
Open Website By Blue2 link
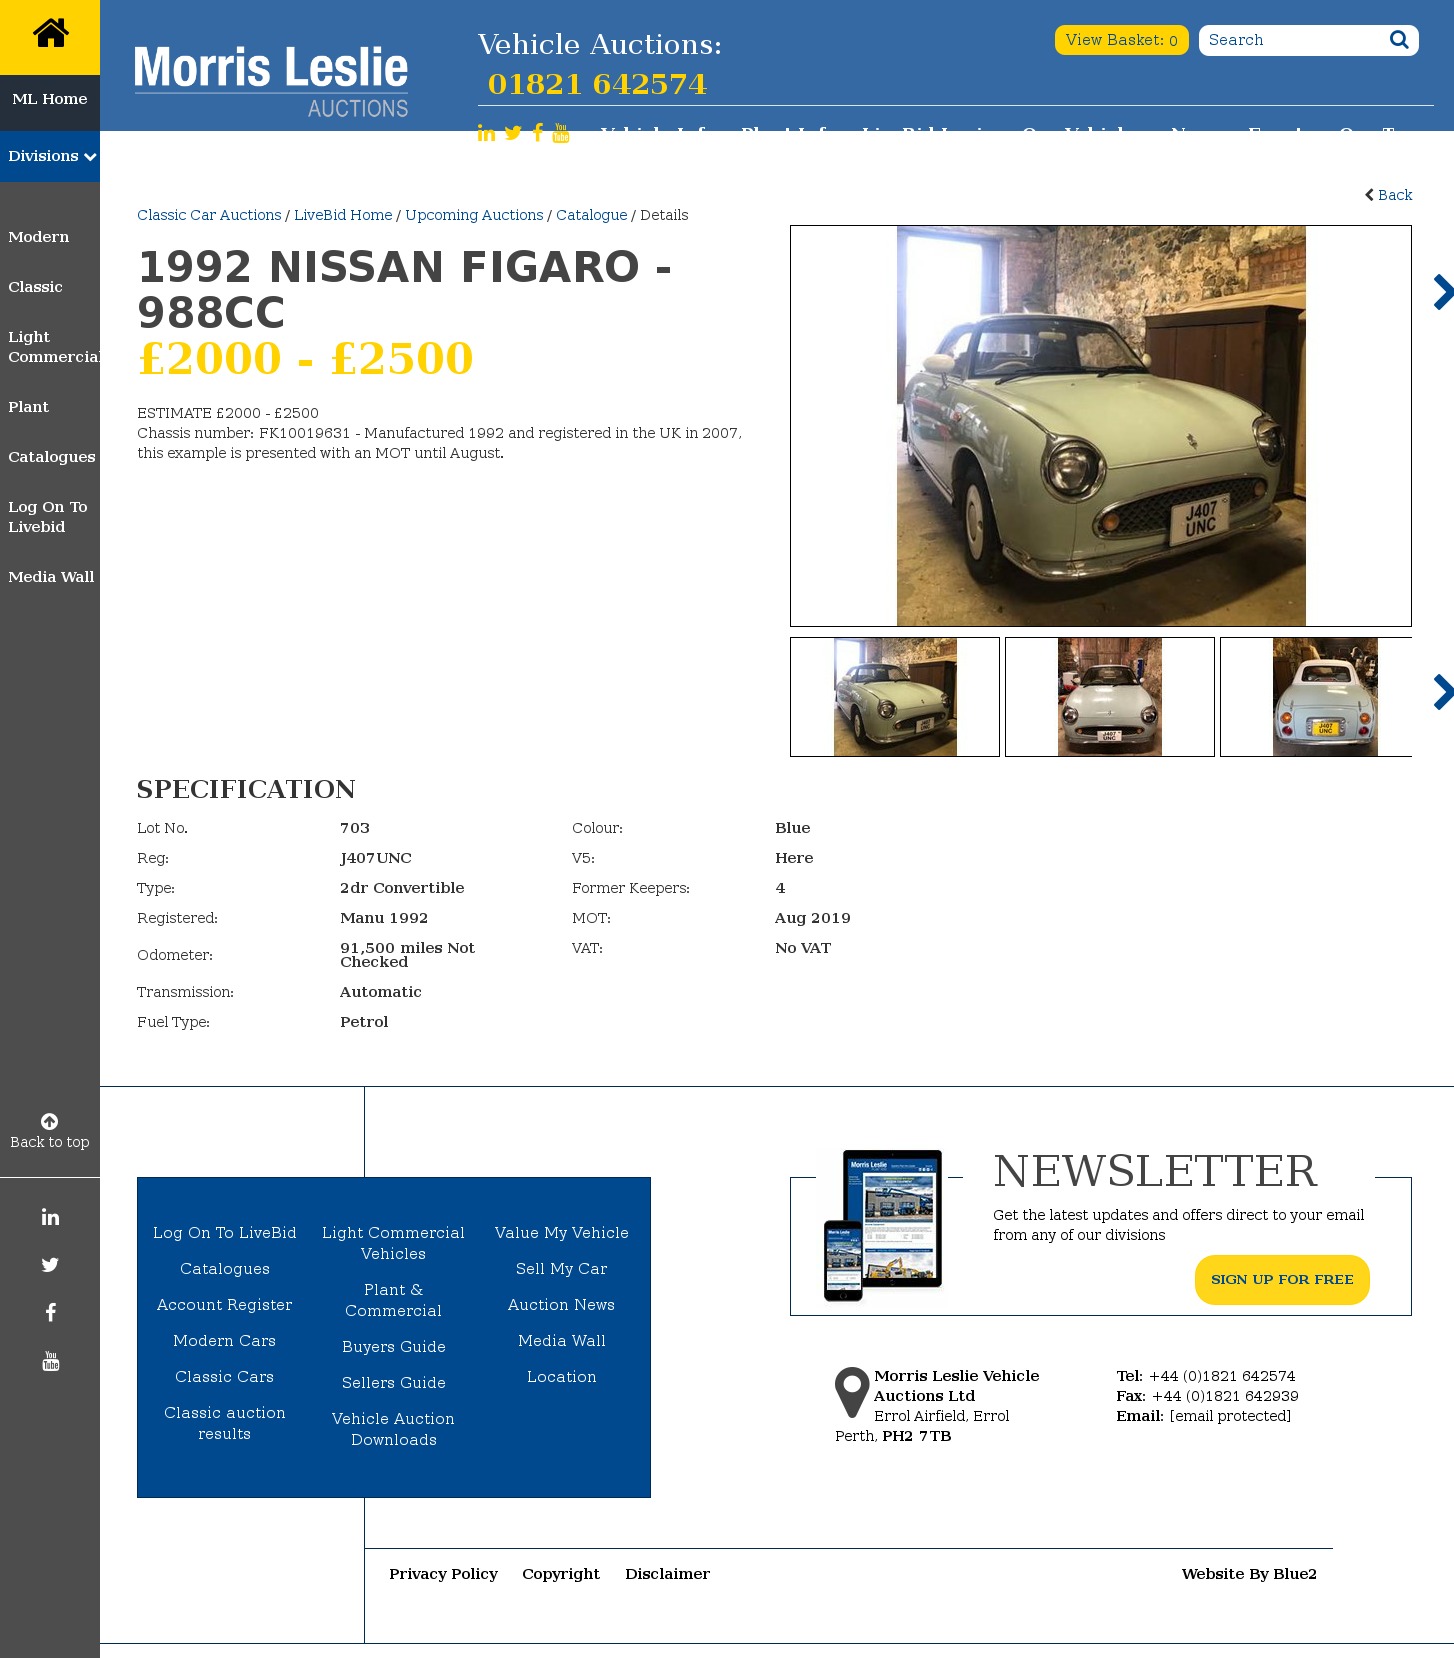[1249, 1574]
